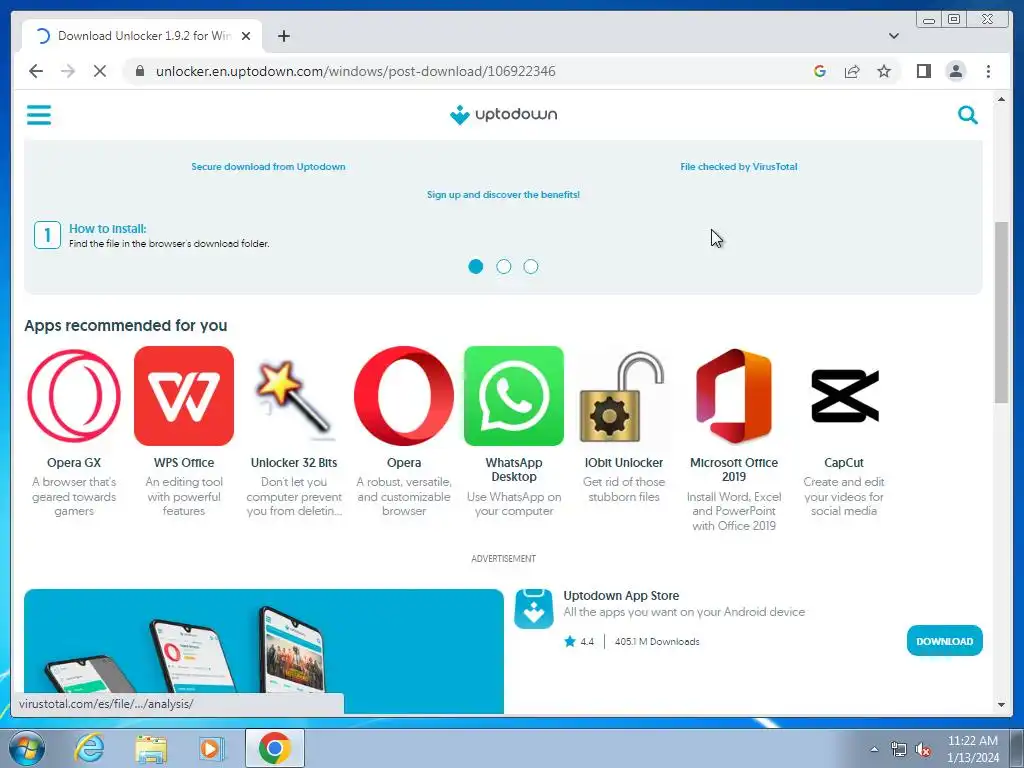Open WhatsApp Desktop title link
This screenshot has height=768, width=1024.
pos(514,470)
